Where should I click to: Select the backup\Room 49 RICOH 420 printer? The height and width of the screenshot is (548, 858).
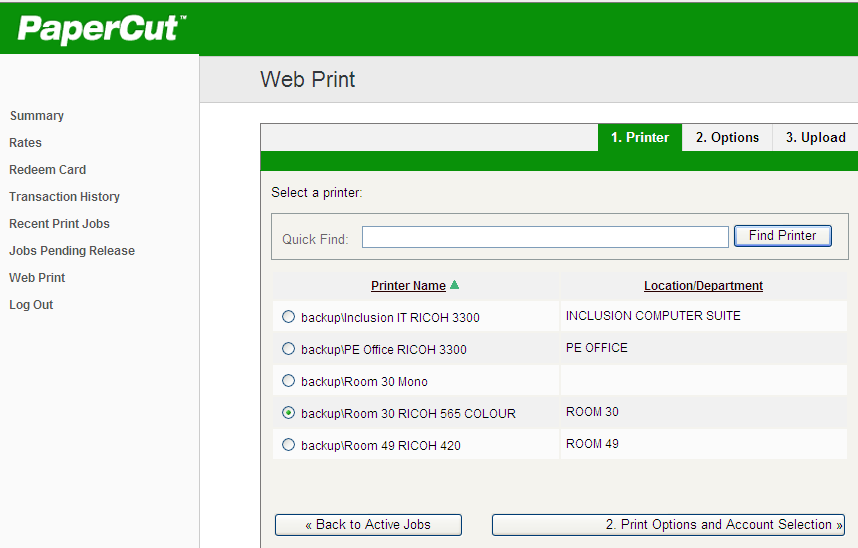[x=289, y=445]
